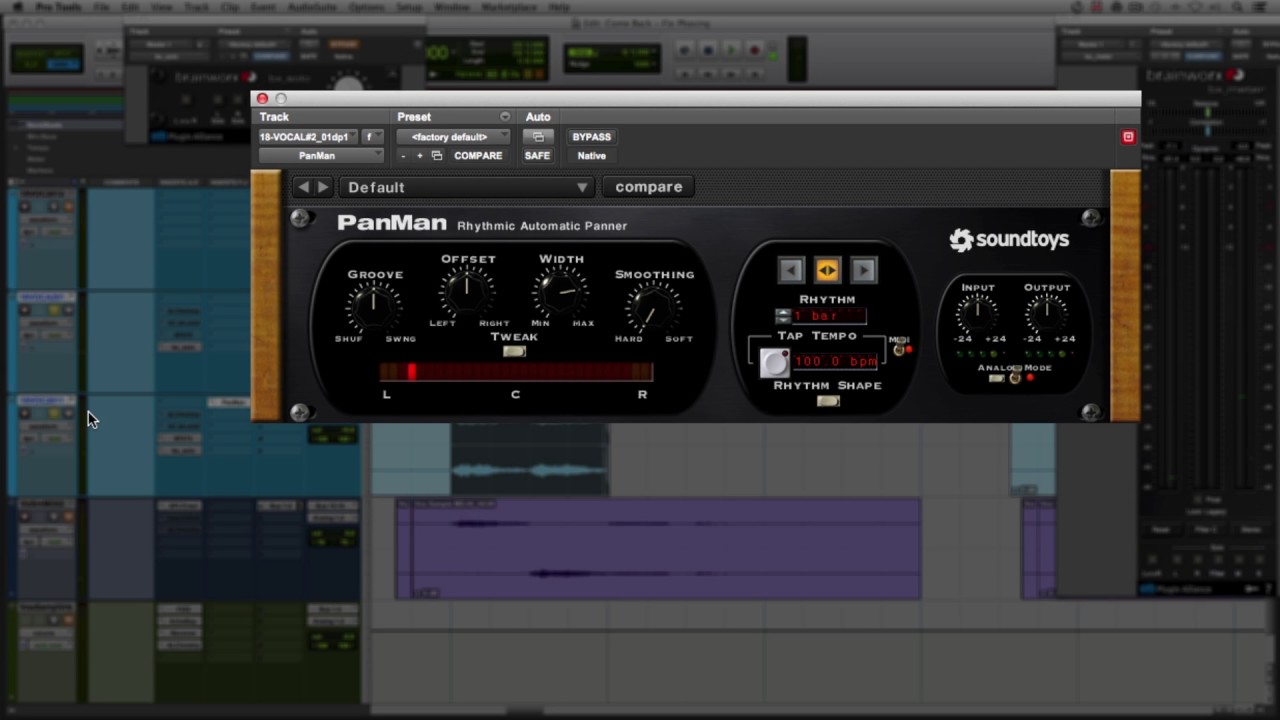The height and width of the screenshot is (720, 1280).
Task: Click the uppercase COMPARE button
Action: [x=478, y=156]
